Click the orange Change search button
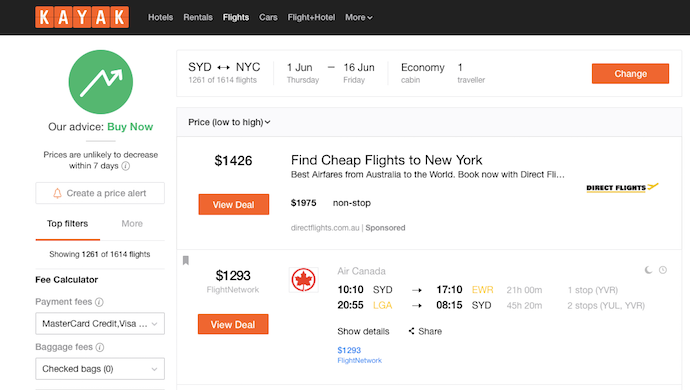 click(630, 74)
